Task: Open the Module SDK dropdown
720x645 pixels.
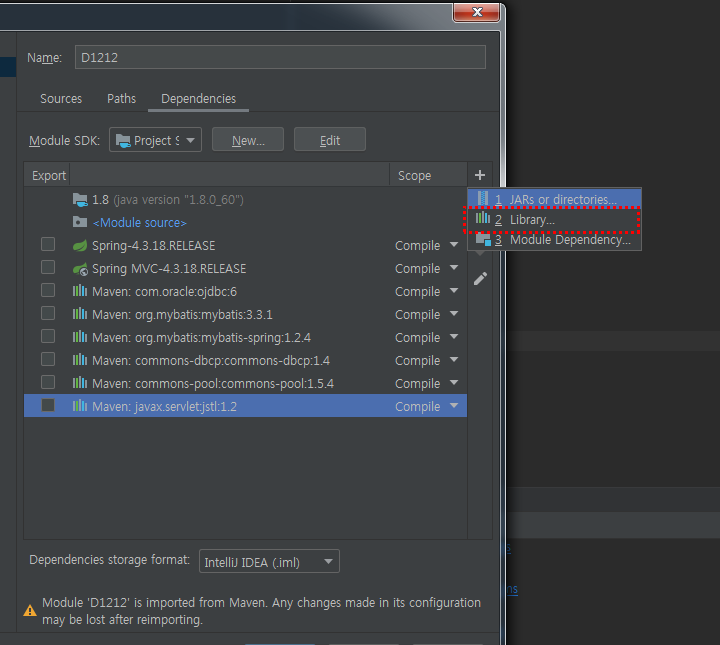Action: click(x=155, y=140)
